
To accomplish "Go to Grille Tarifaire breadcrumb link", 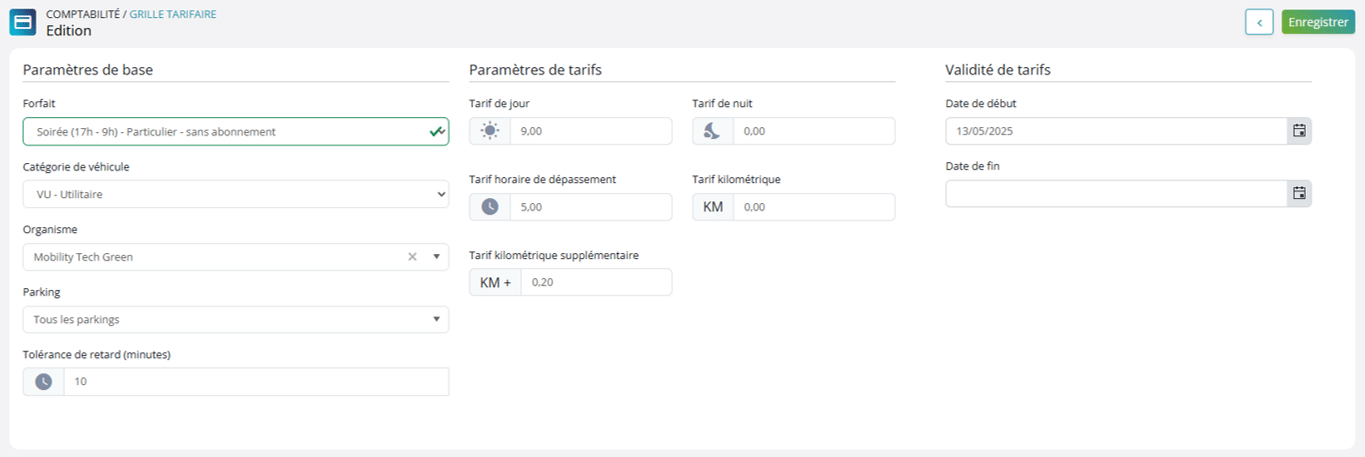I will click(x=173, y=14).
